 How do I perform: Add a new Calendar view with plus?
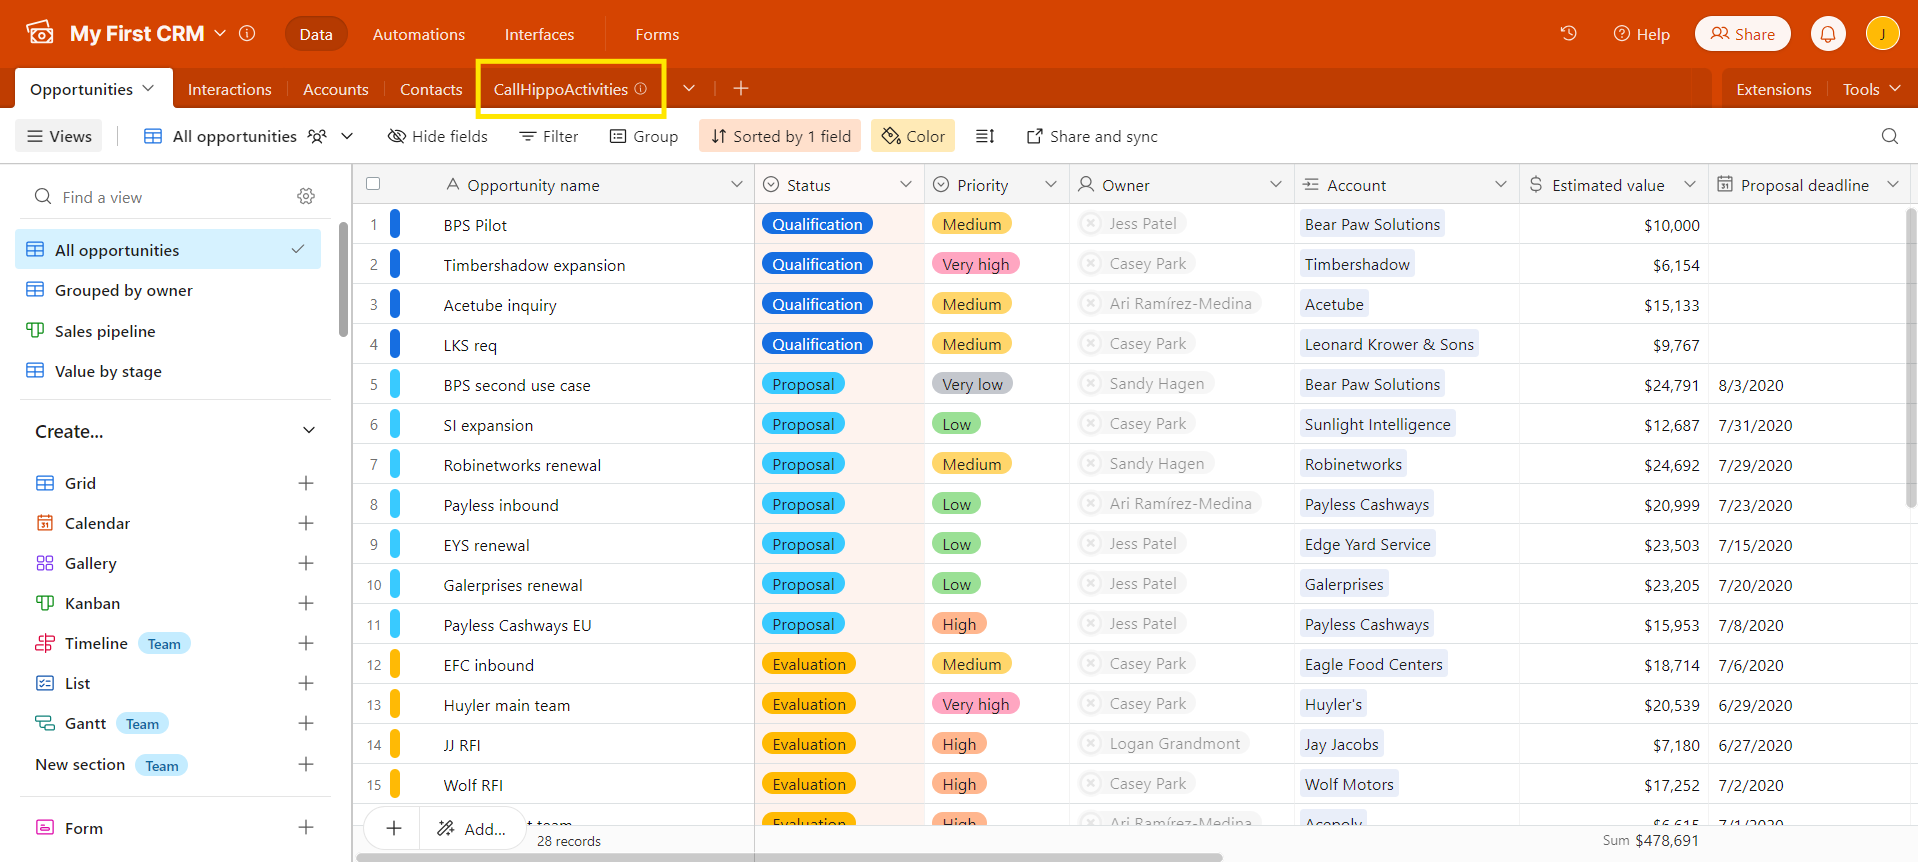tap(306, 523)
